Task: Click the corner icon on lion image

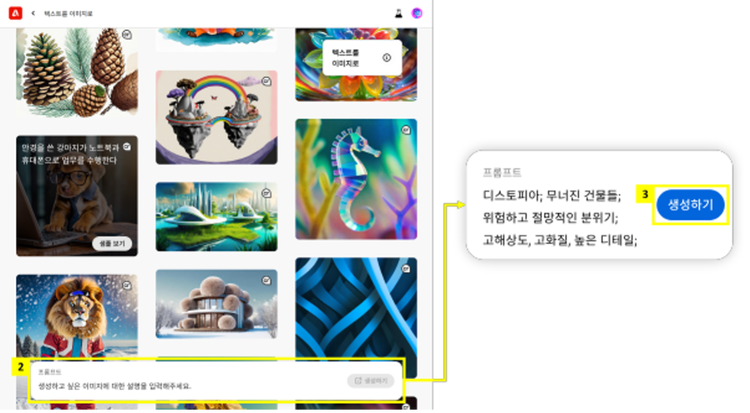Action: tap(127, 285)
